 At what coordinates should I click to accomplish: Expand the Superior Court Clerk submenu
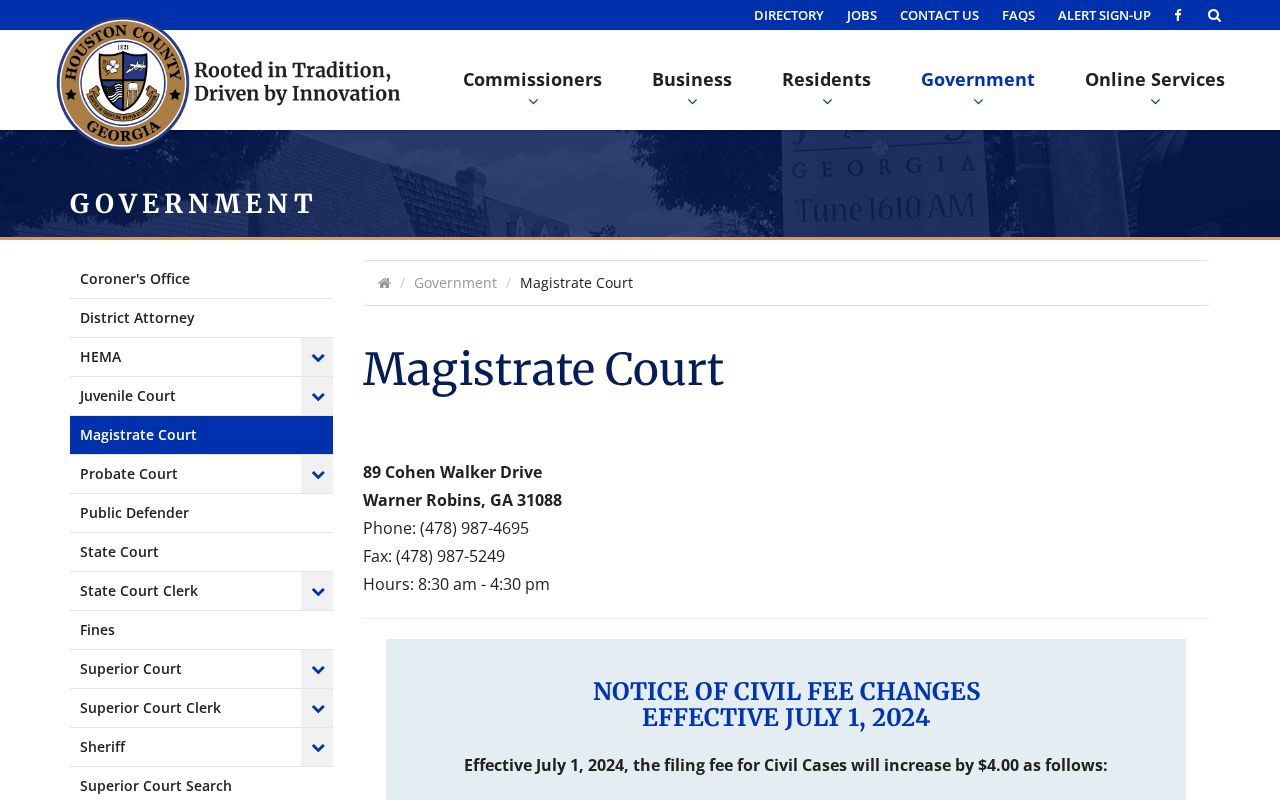click(x=317, y=708)
